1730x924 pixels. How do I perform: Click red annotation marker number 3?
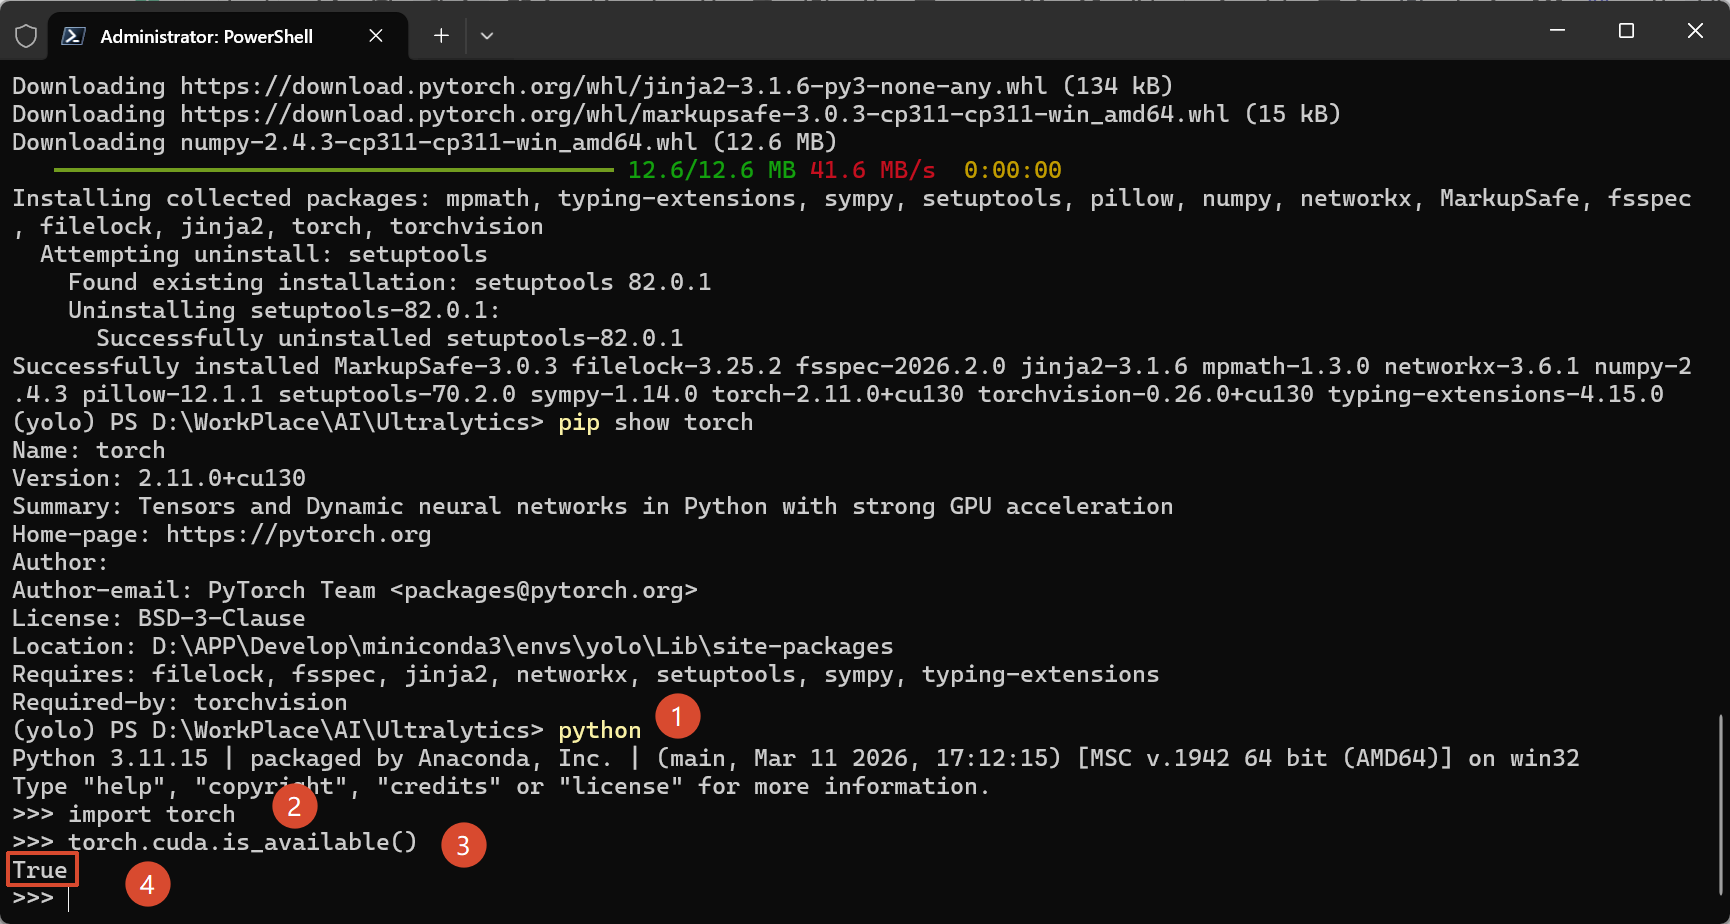pyautogui.click(x=463, y=846)
